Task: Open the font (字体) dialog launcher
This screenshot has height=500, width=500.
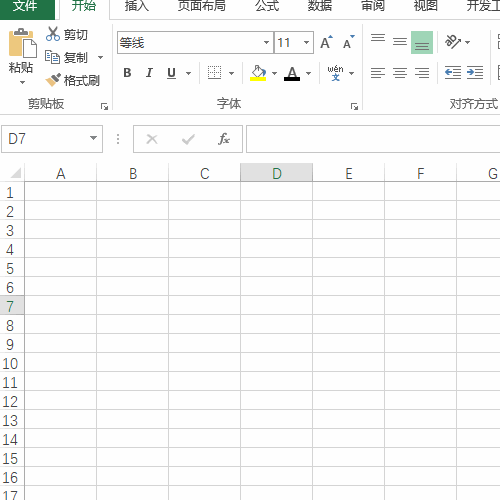Action: [x=354, y=106]
